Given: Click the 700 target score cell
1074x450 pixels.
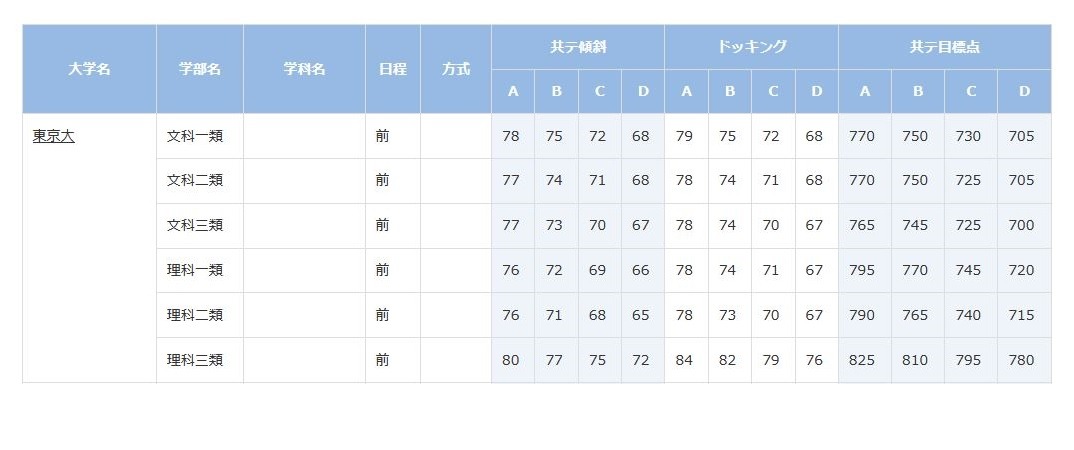Looking at the screenshot, I should click(1022, 226).
